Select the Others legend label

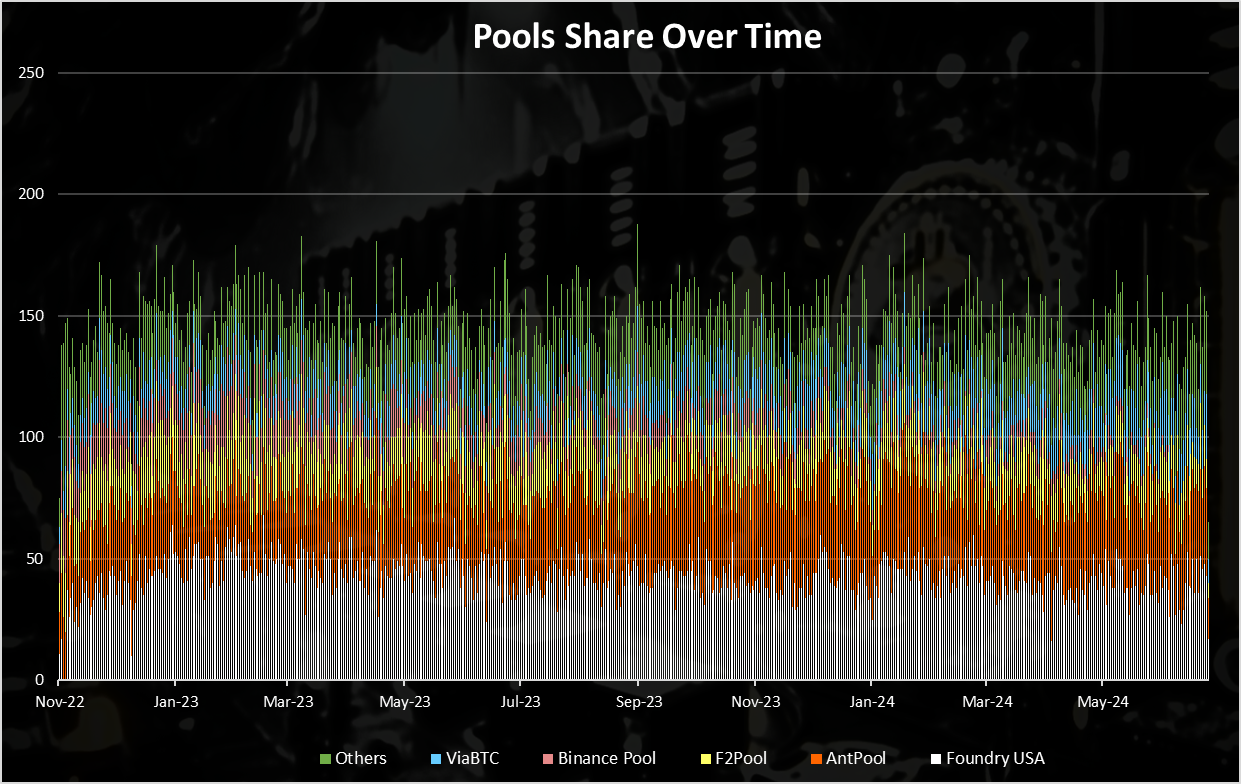point(361,759)
